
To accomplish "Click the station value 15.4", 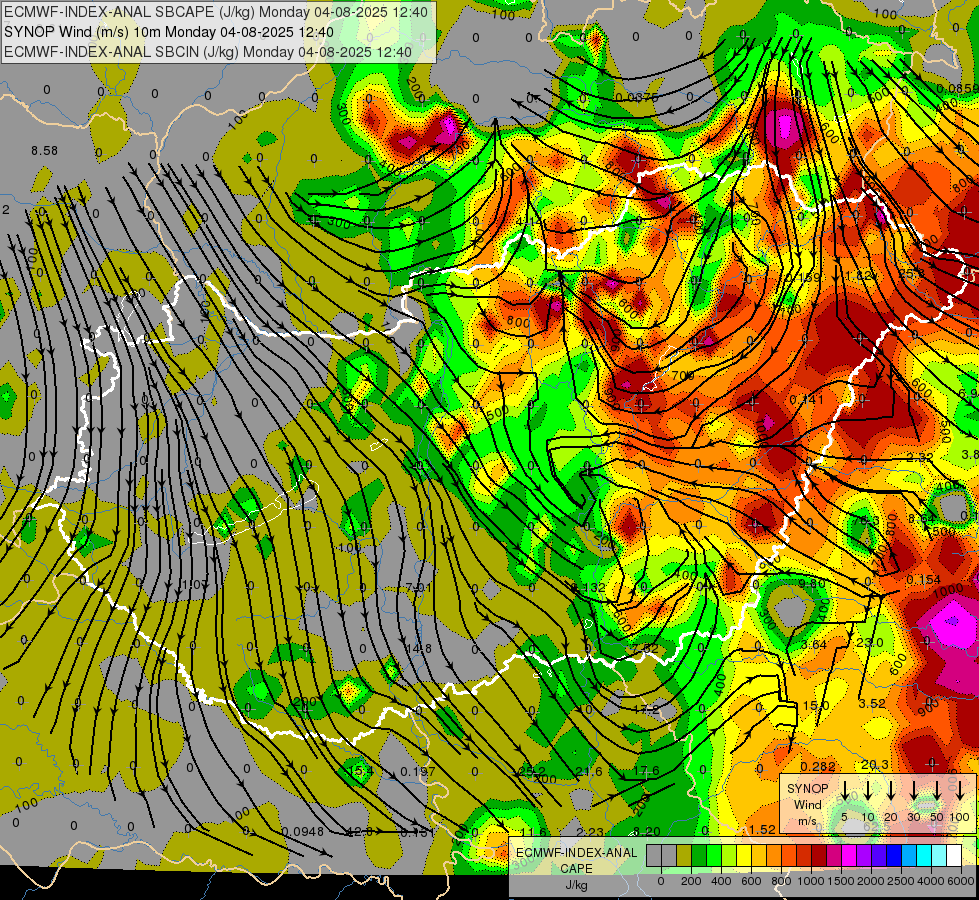I will pos(361,771).
